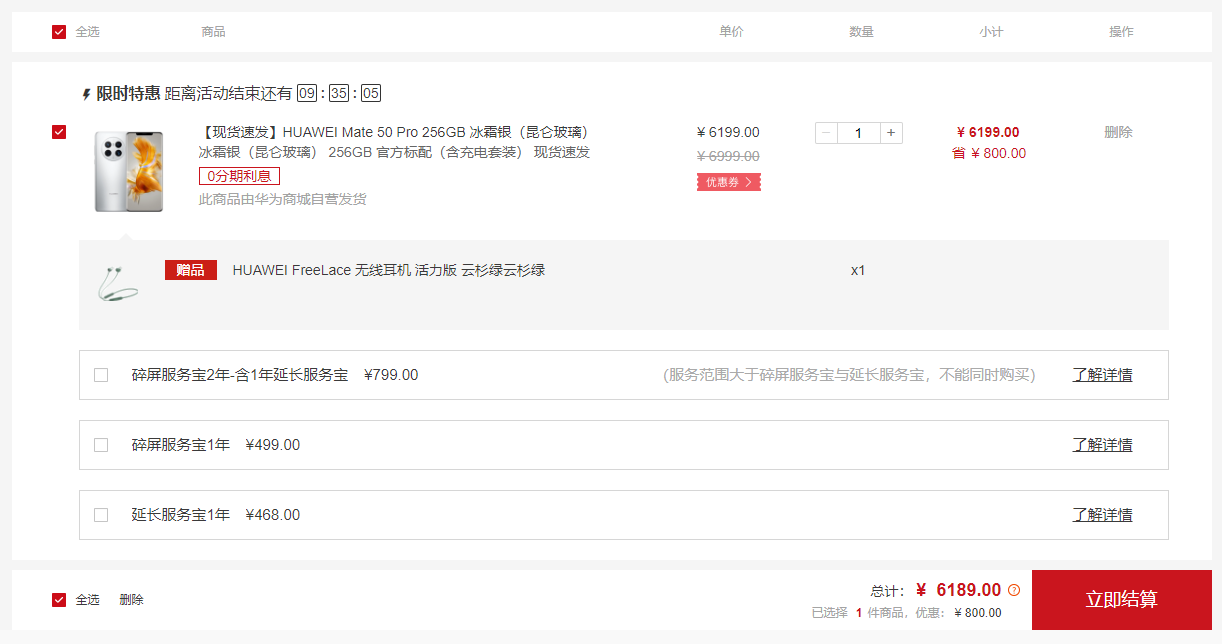Click the 此商品由华为商城自营发货 note

click(283, 199)
